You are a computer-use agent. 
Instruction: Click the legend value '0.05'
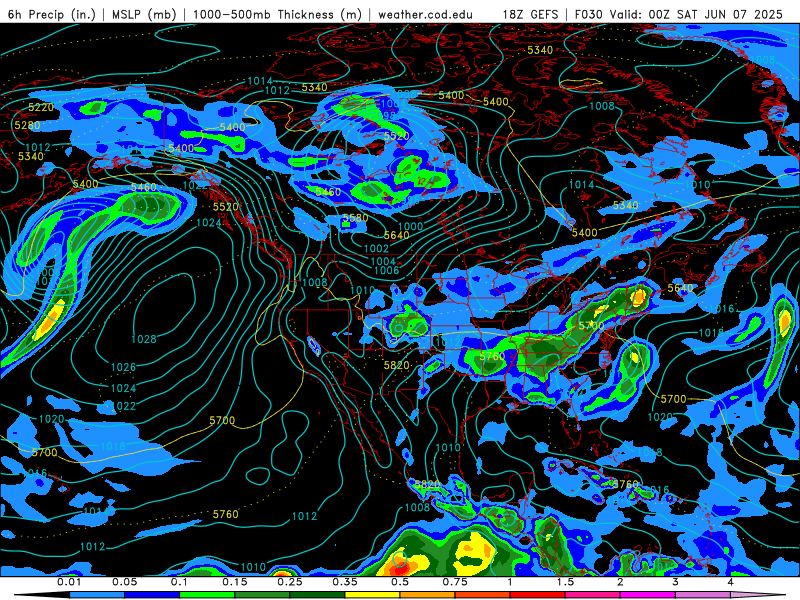[124, 582]
